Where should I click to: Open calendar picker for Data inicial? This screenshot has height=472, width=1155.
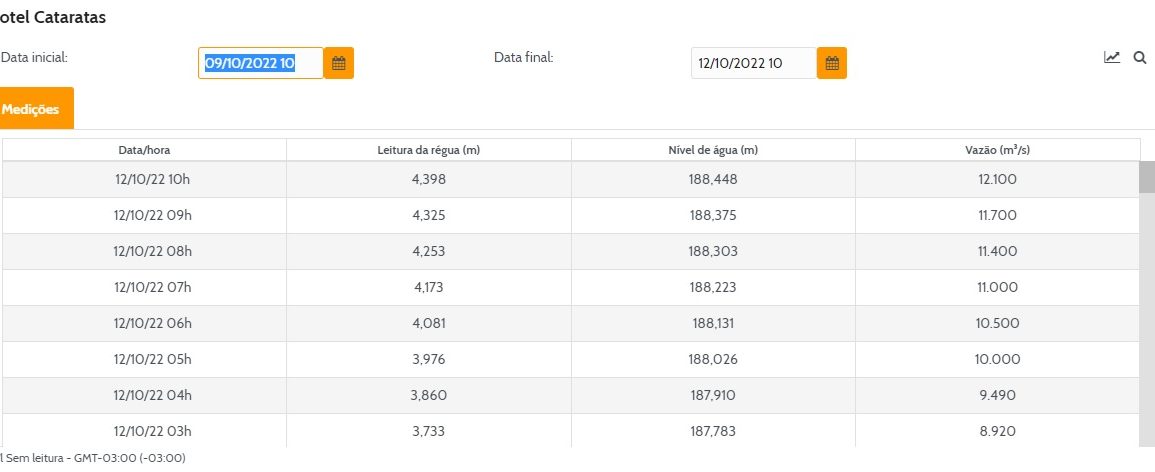click(339, 63)
